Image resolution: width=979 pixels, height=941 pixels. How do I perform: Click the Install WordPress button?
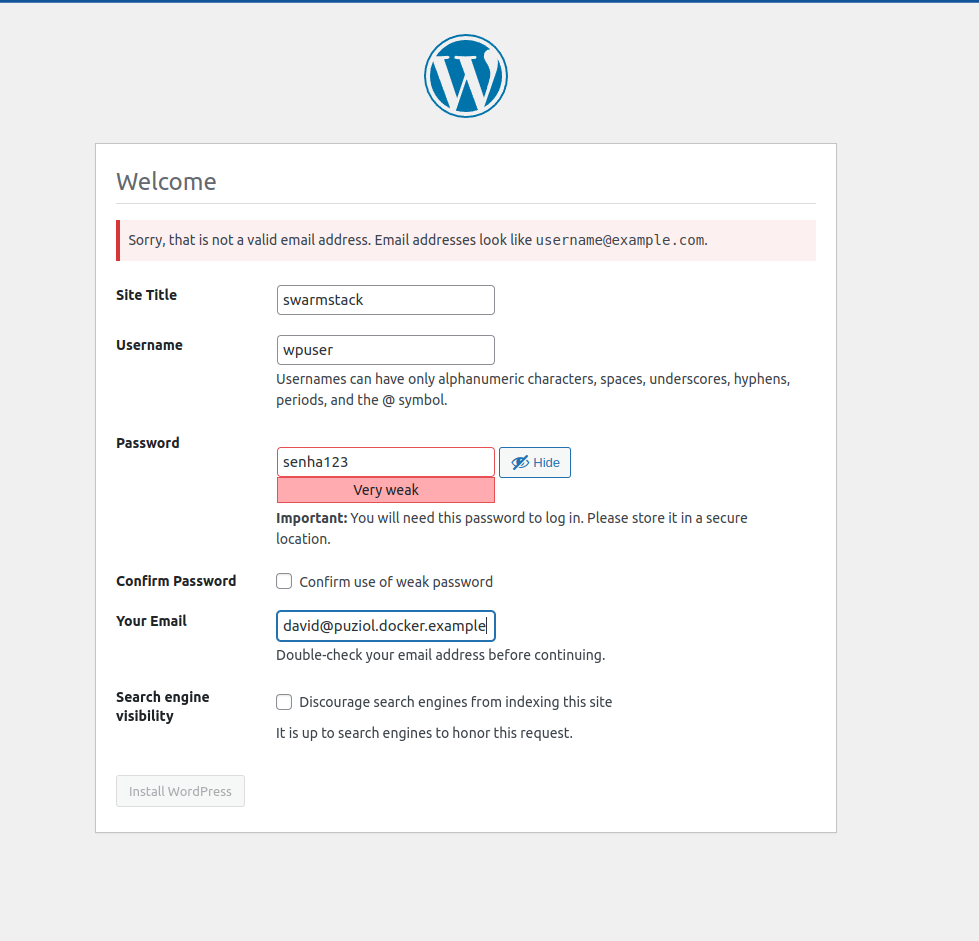(180, 790)
